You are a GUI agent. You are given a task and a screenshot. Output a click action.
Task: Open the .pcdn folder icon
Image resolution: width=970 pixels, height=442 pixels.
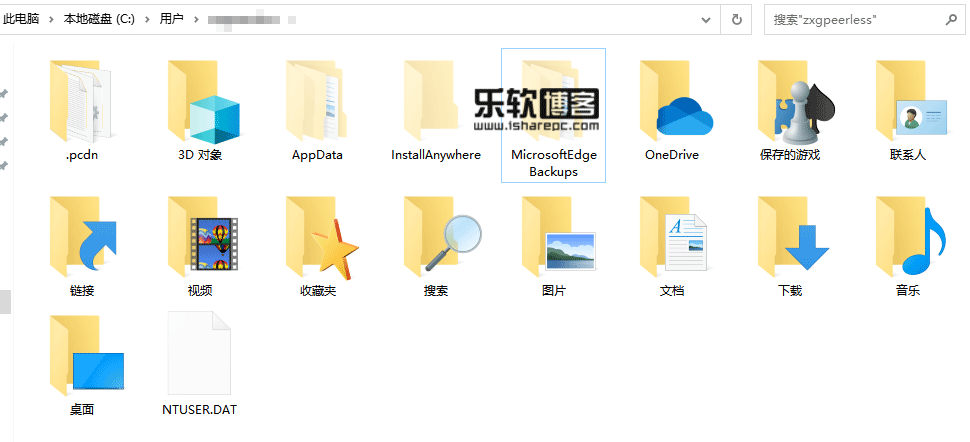(80, 102)
